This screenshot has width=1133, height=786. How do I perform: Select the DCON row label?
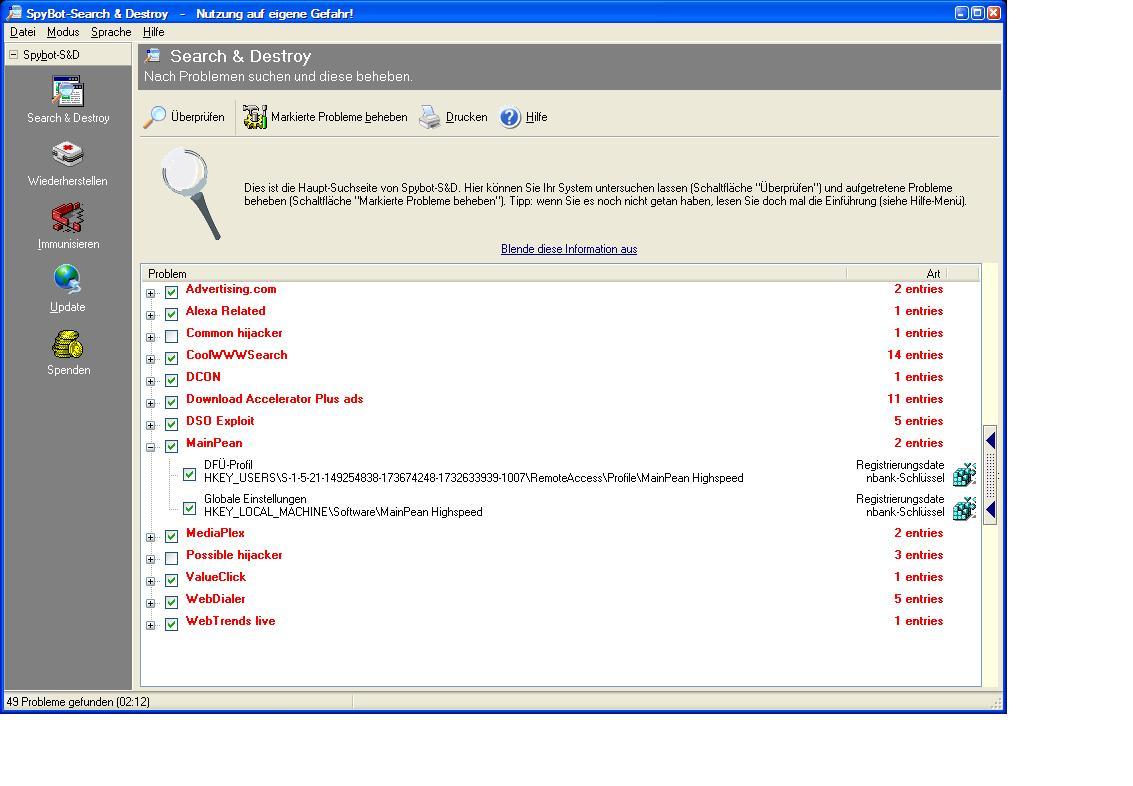click(x=203, y=376)
